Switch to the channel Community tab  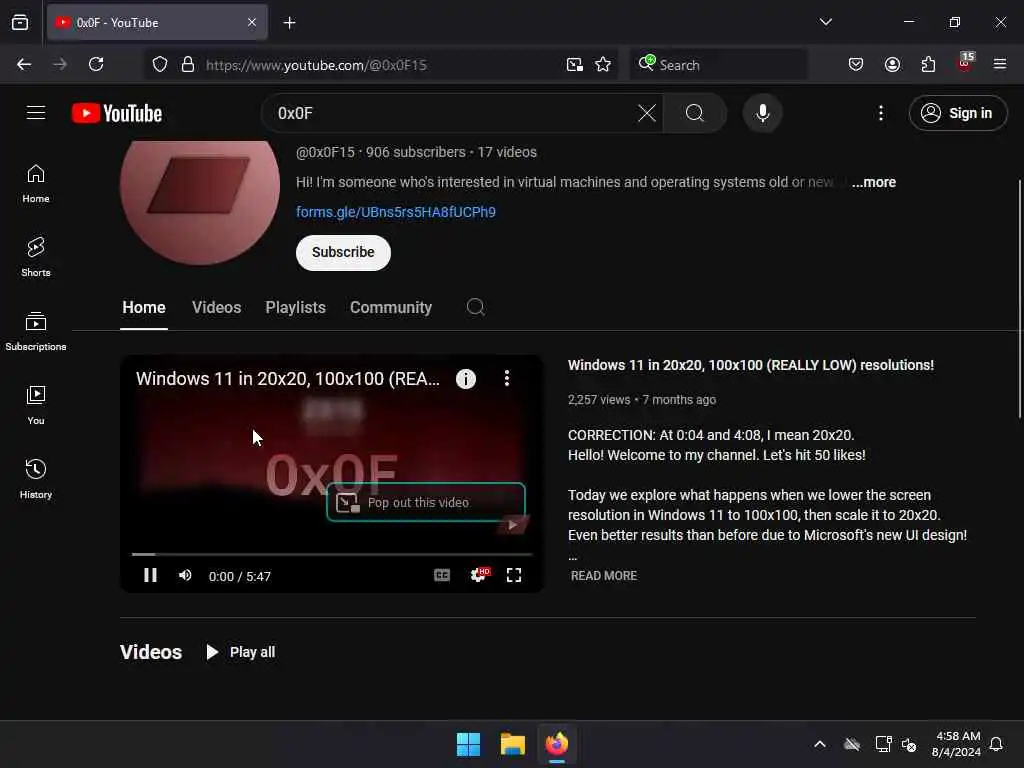click(391, 308)
